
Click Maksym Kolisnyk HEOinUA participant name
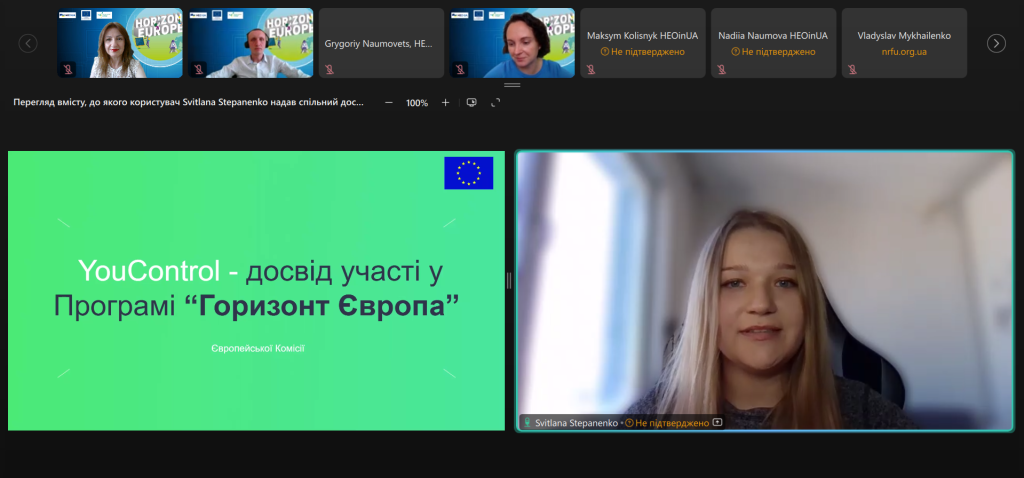643,36
